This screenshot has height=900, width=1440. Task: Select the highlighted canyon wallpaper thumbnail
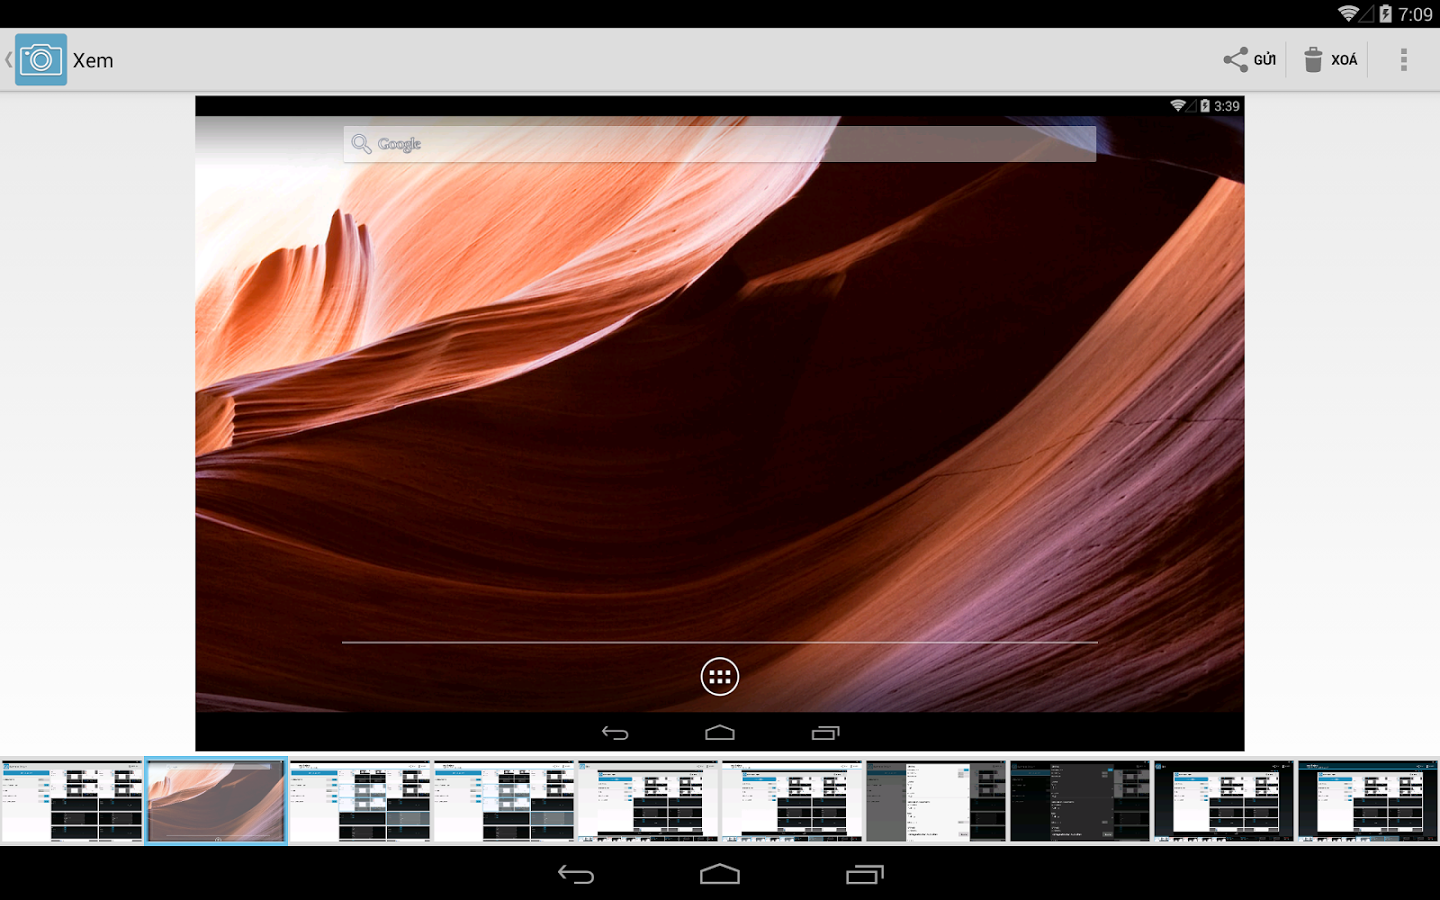click(x=216, y=801)
